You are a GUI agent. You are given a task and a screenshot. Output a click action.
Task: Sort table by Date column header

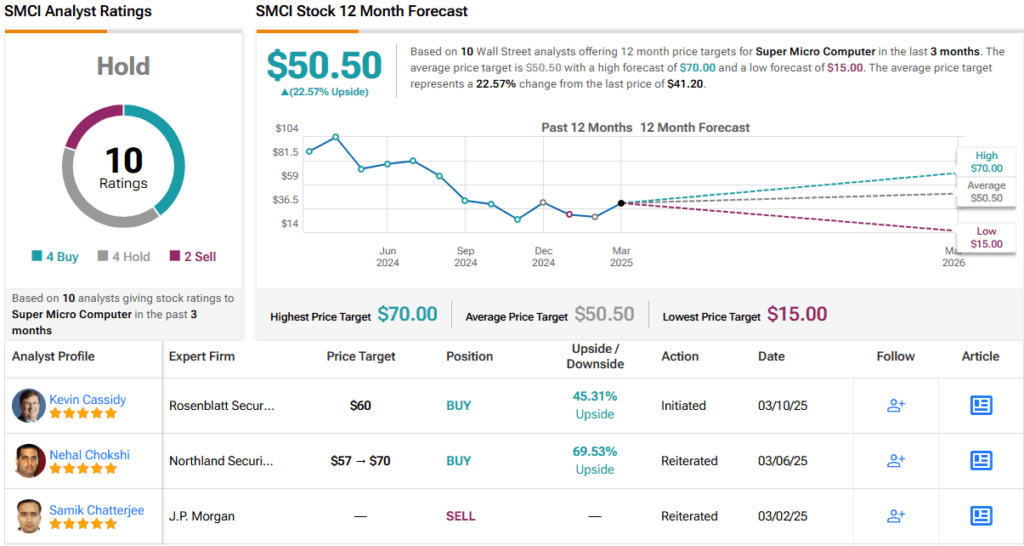point(771,356)
